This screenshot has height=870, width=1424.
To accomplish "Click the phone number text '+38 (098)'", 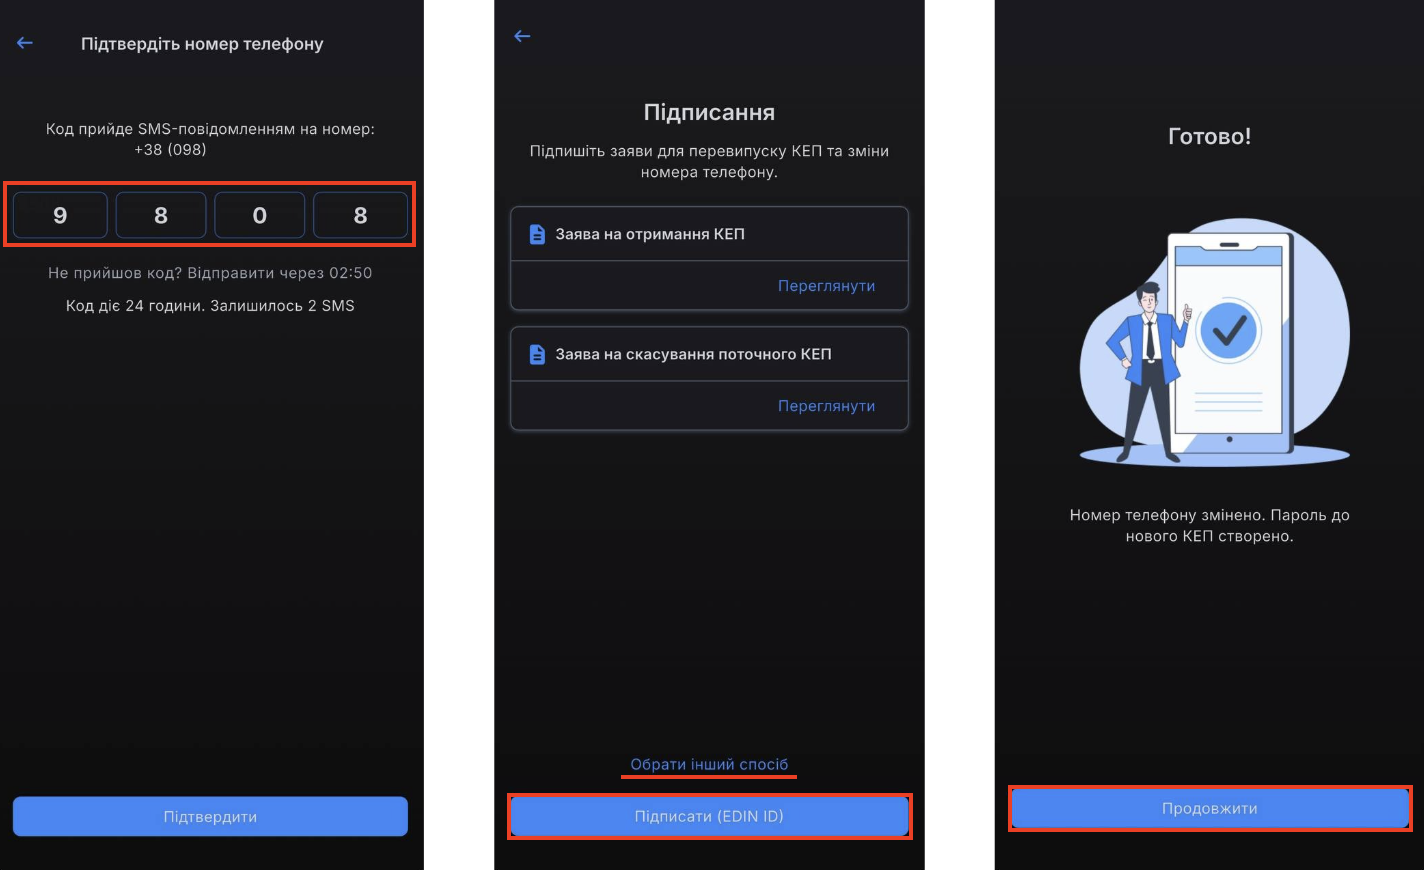I will (170, 149).
